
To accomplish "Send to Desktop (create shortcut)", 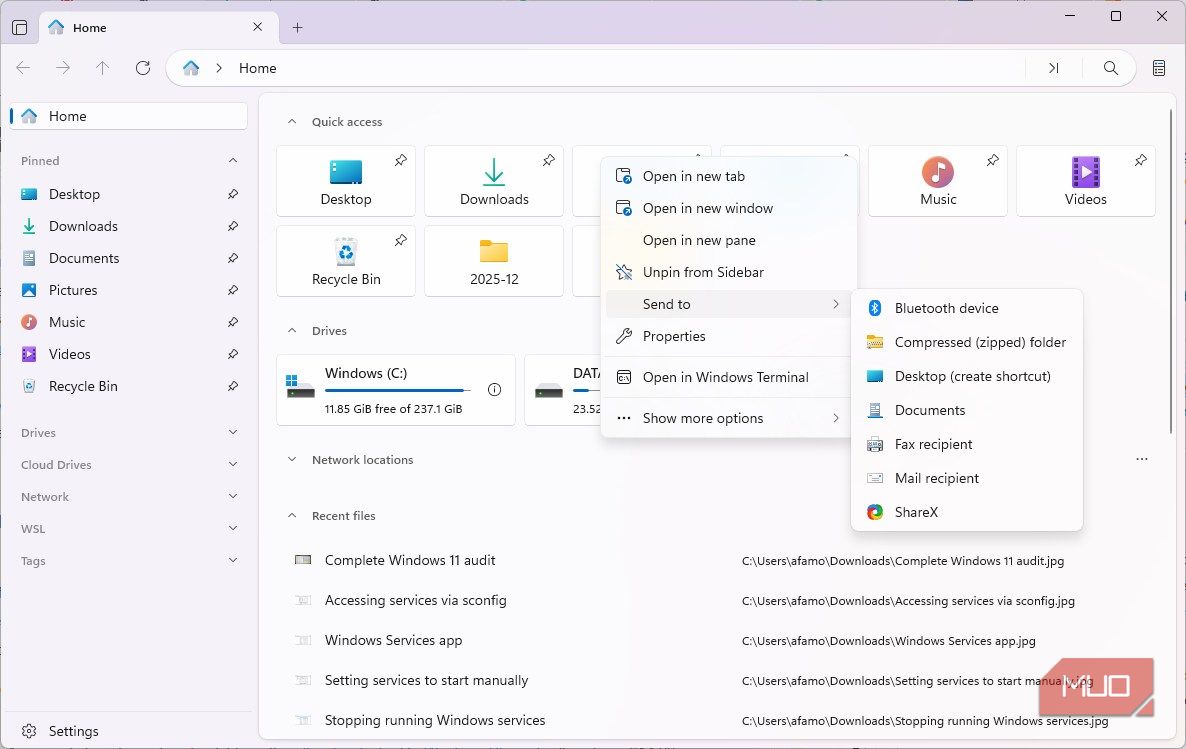I will pos(967,376).
